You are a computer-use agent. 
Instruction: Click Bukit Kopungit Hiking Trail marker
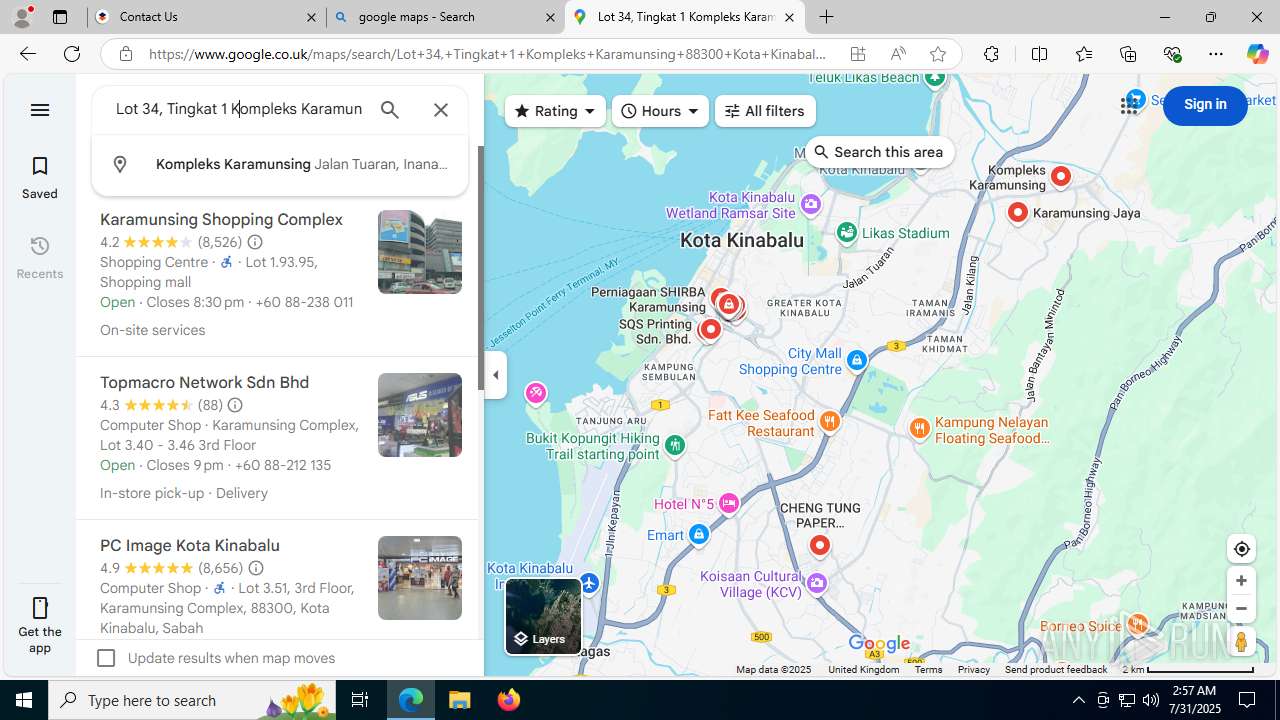pyautogui.click(x=675, y=445)
